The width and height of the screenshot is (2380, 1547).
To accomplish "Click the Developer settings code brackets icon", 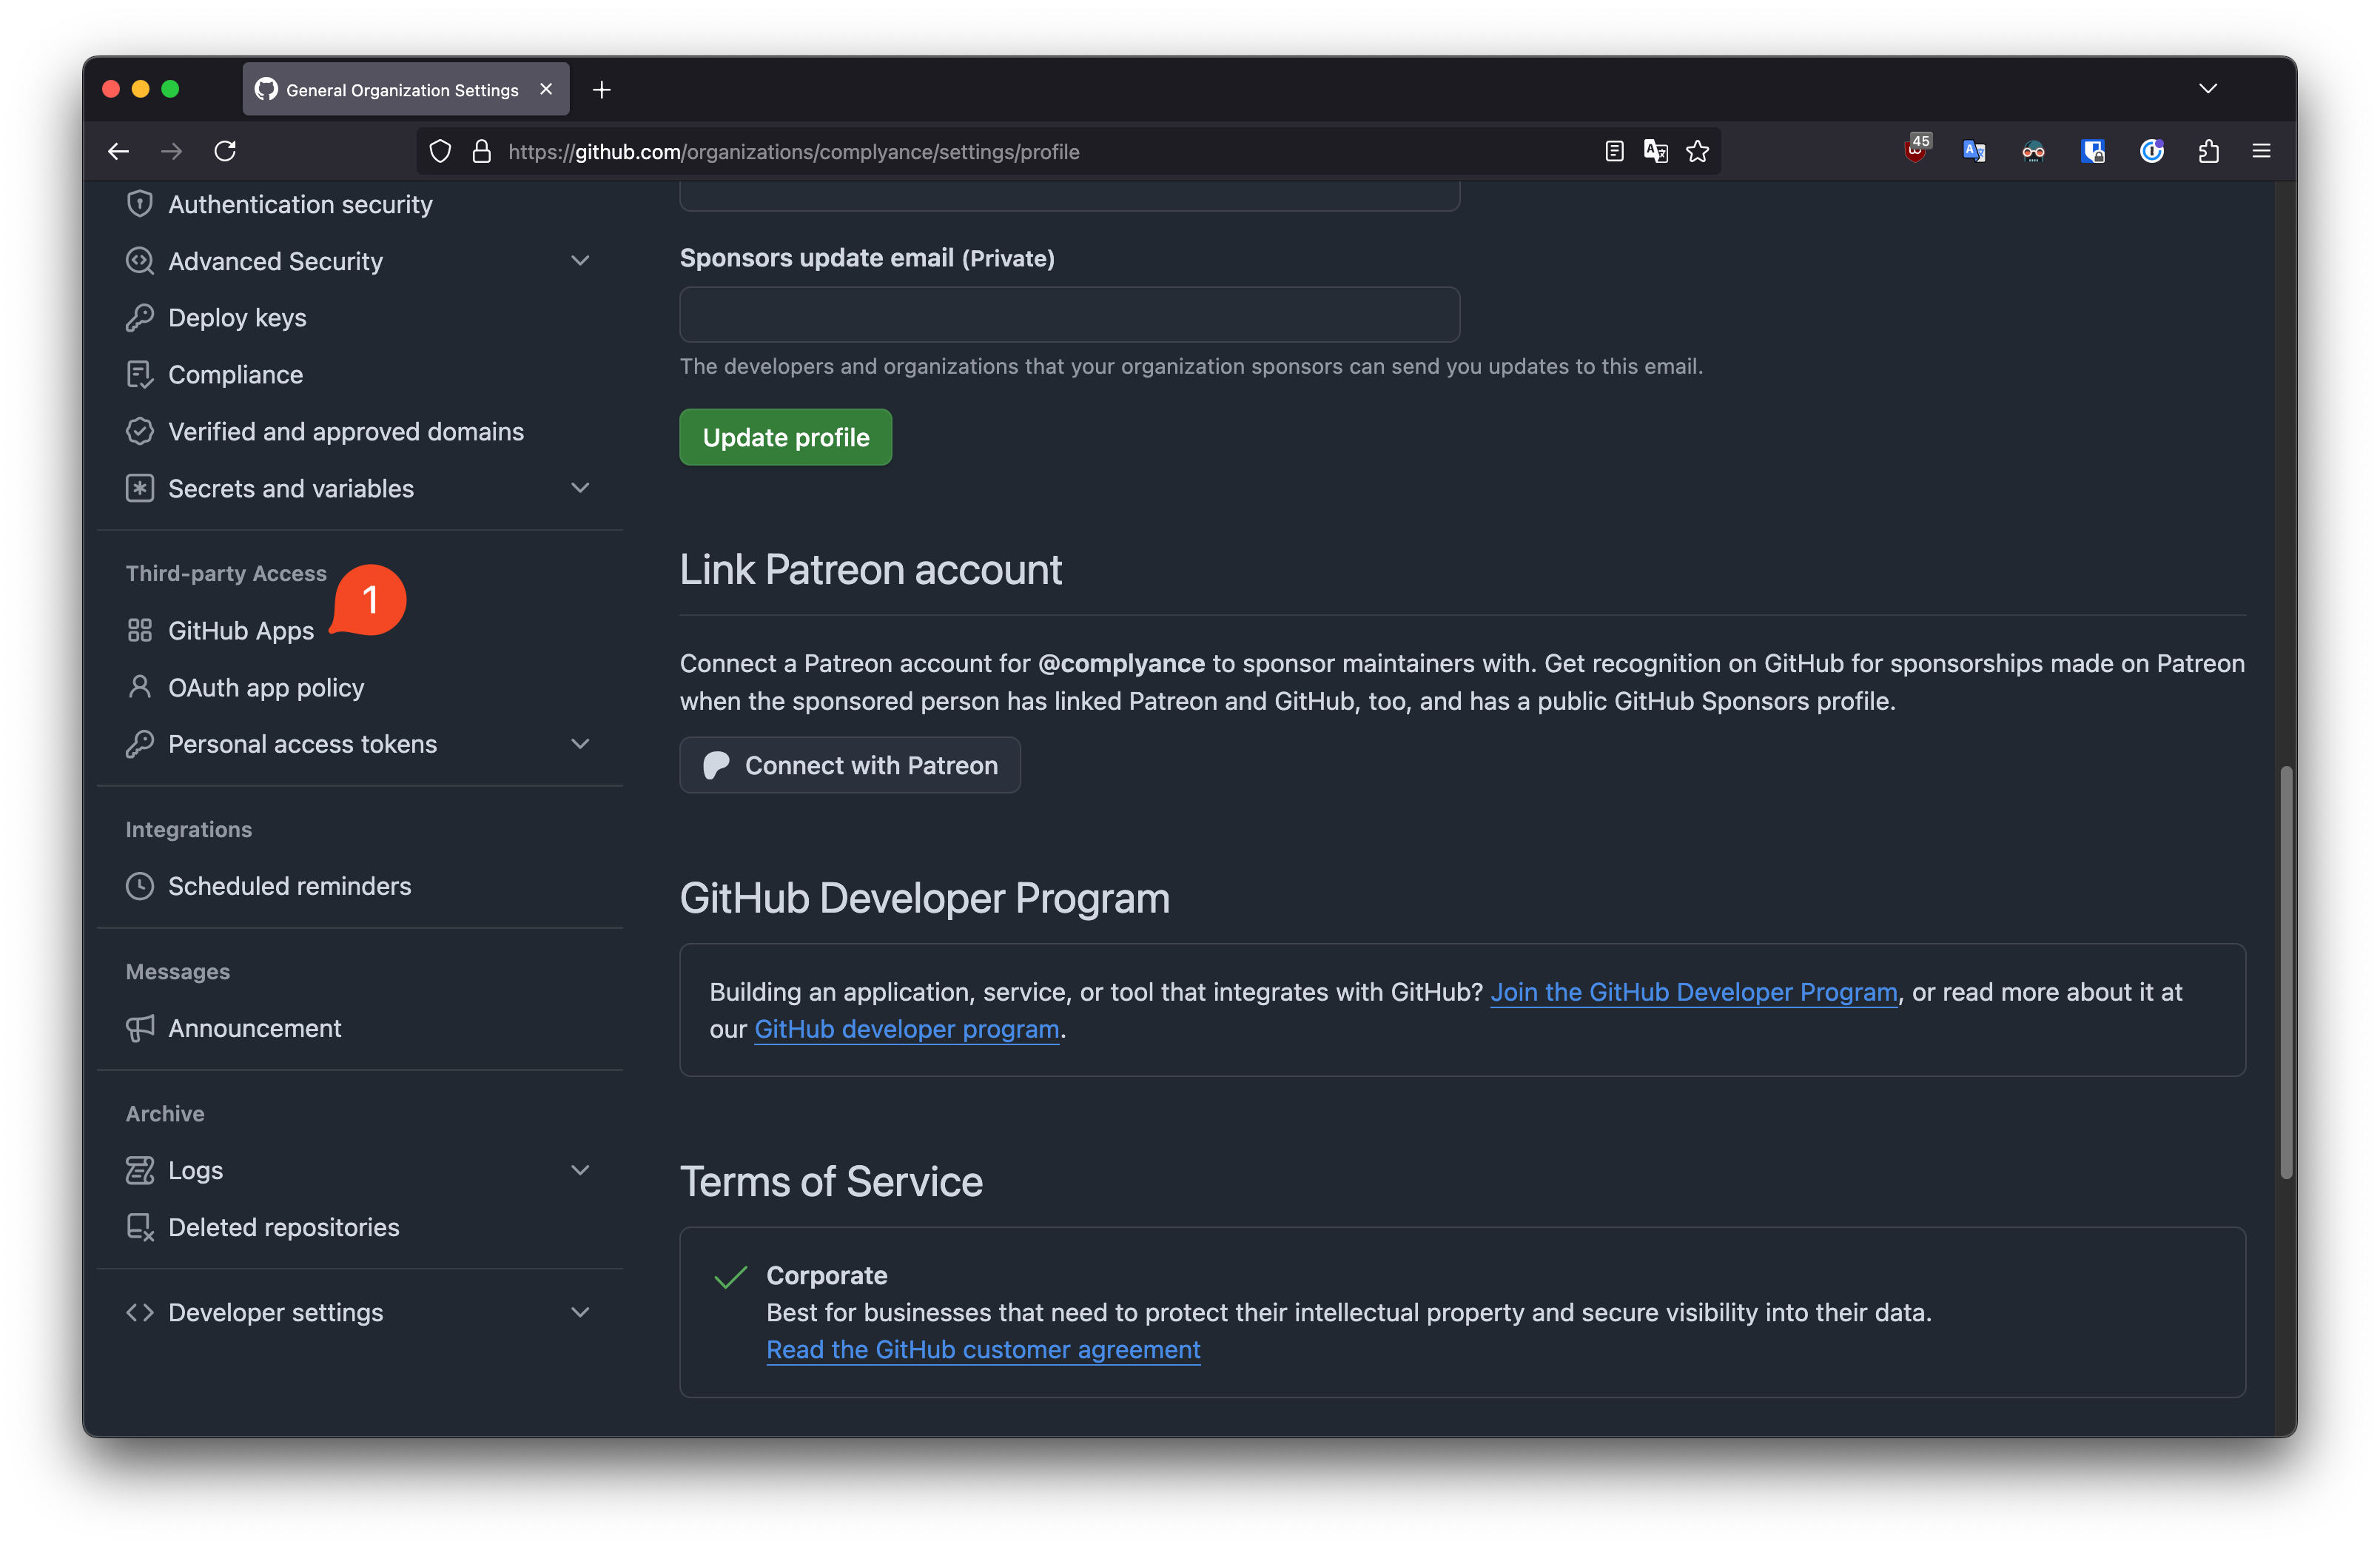I will click(140, 1312).
